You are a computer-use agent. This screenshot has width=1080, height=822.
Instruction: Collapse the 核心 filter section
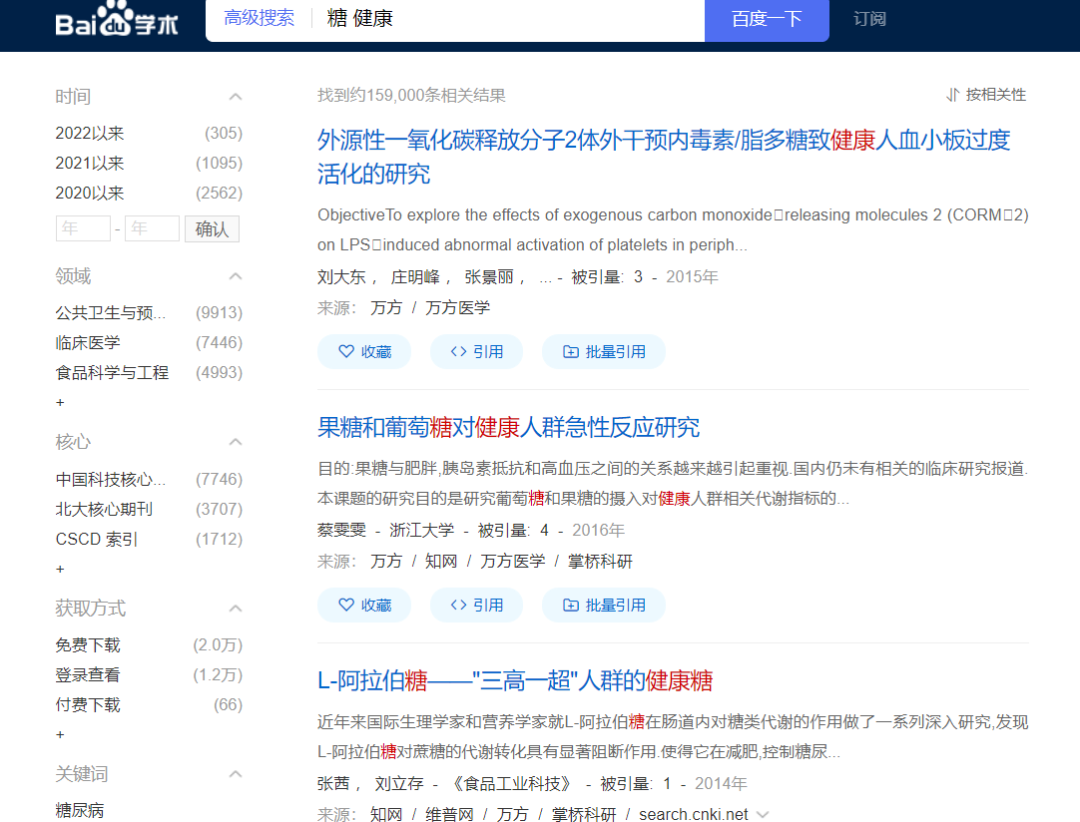pyautogui.click(x=236, y=442)
